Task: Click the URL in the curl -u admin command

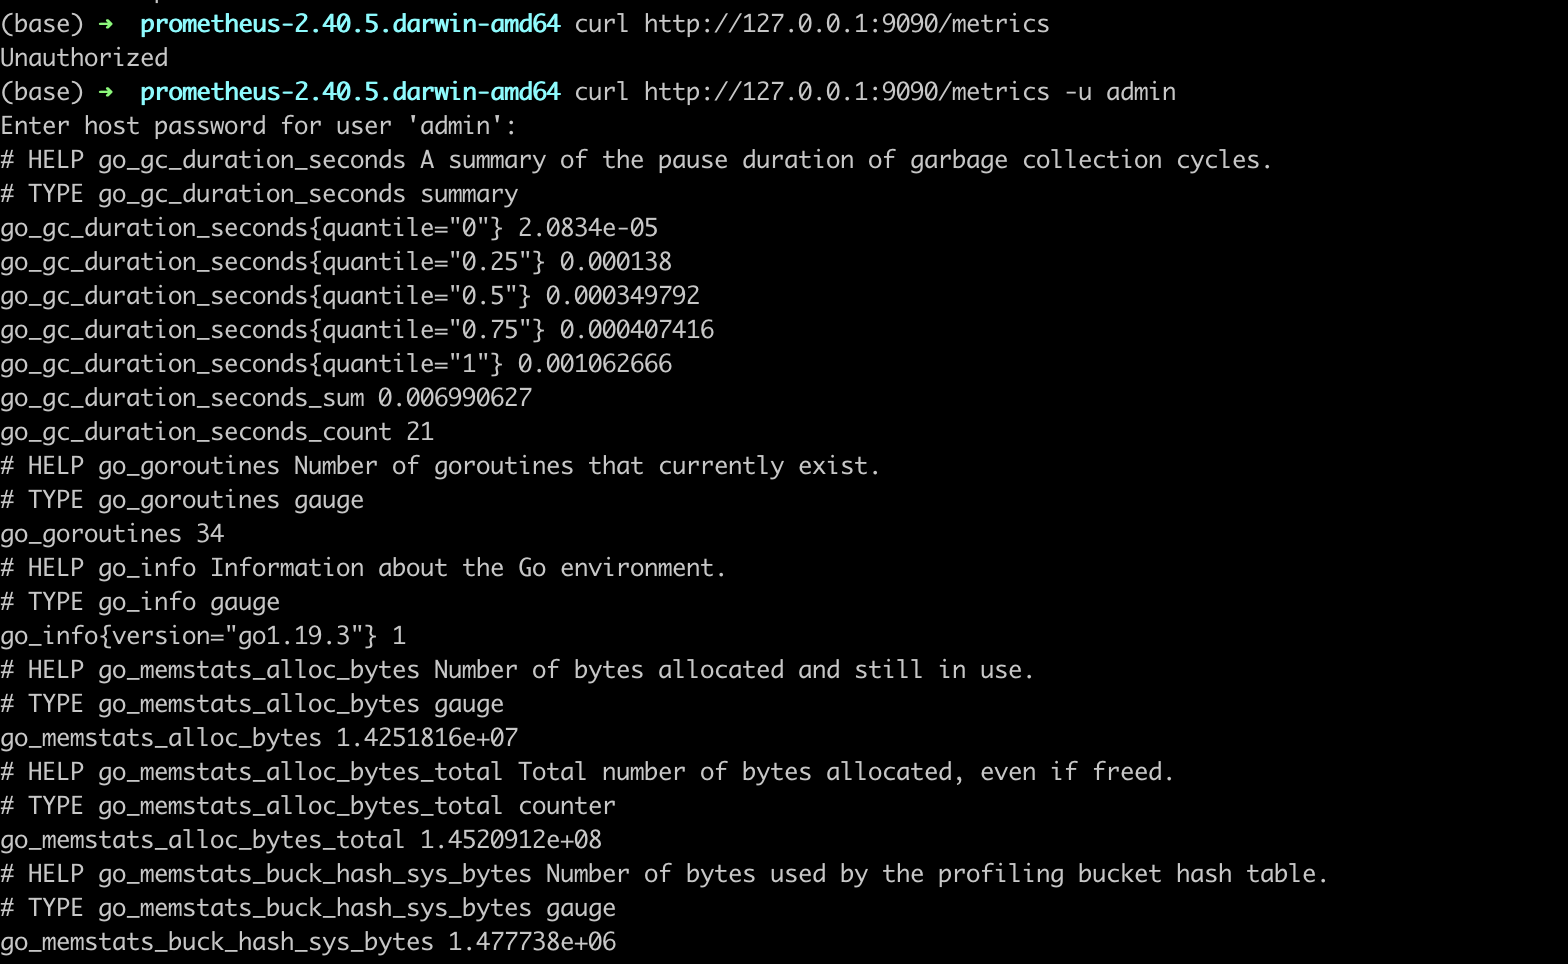Action: [846, 92]
